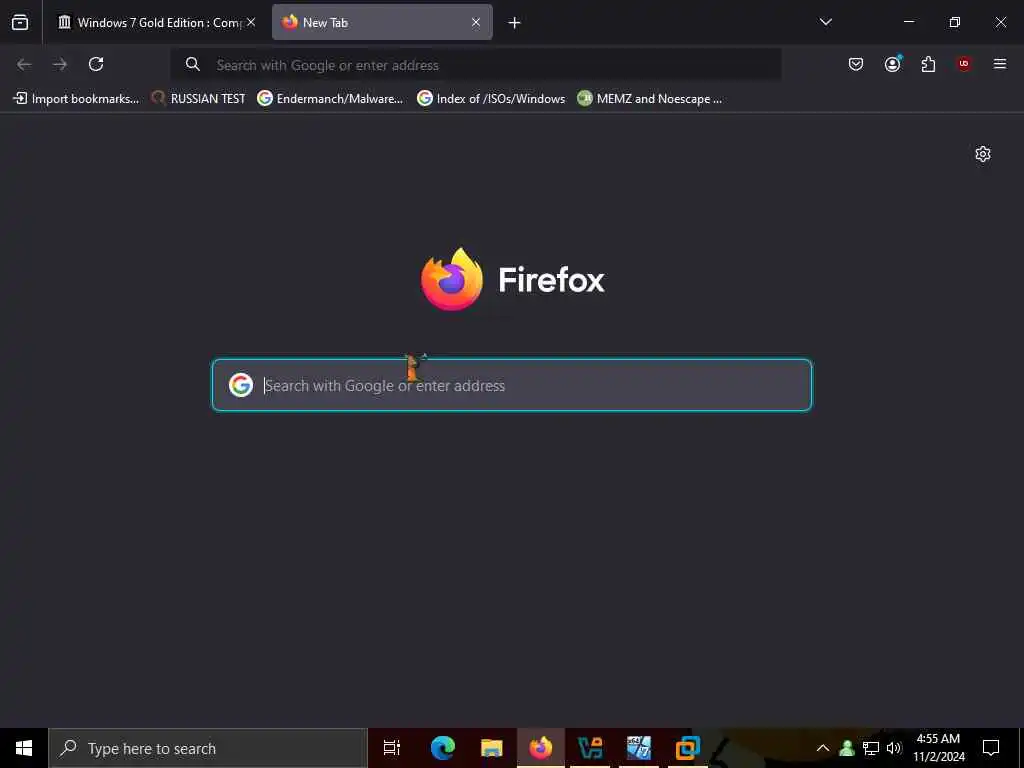Close the Windows 7 Gold Edition tab
The height and width of the screenshot is (768, 1024).
[x=251, y=22]
